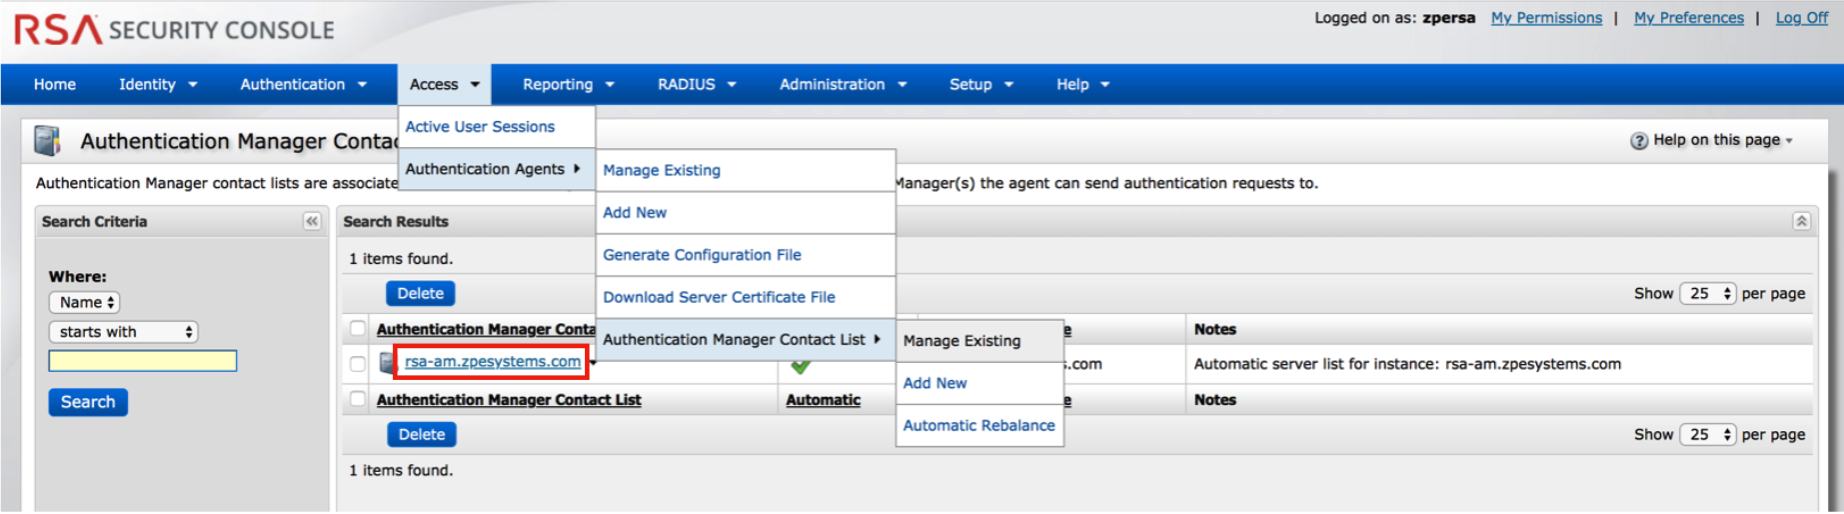Open My Permissions link
Image resolution: width=1844 pixels, height=514 pixels.
(1546, 18)
